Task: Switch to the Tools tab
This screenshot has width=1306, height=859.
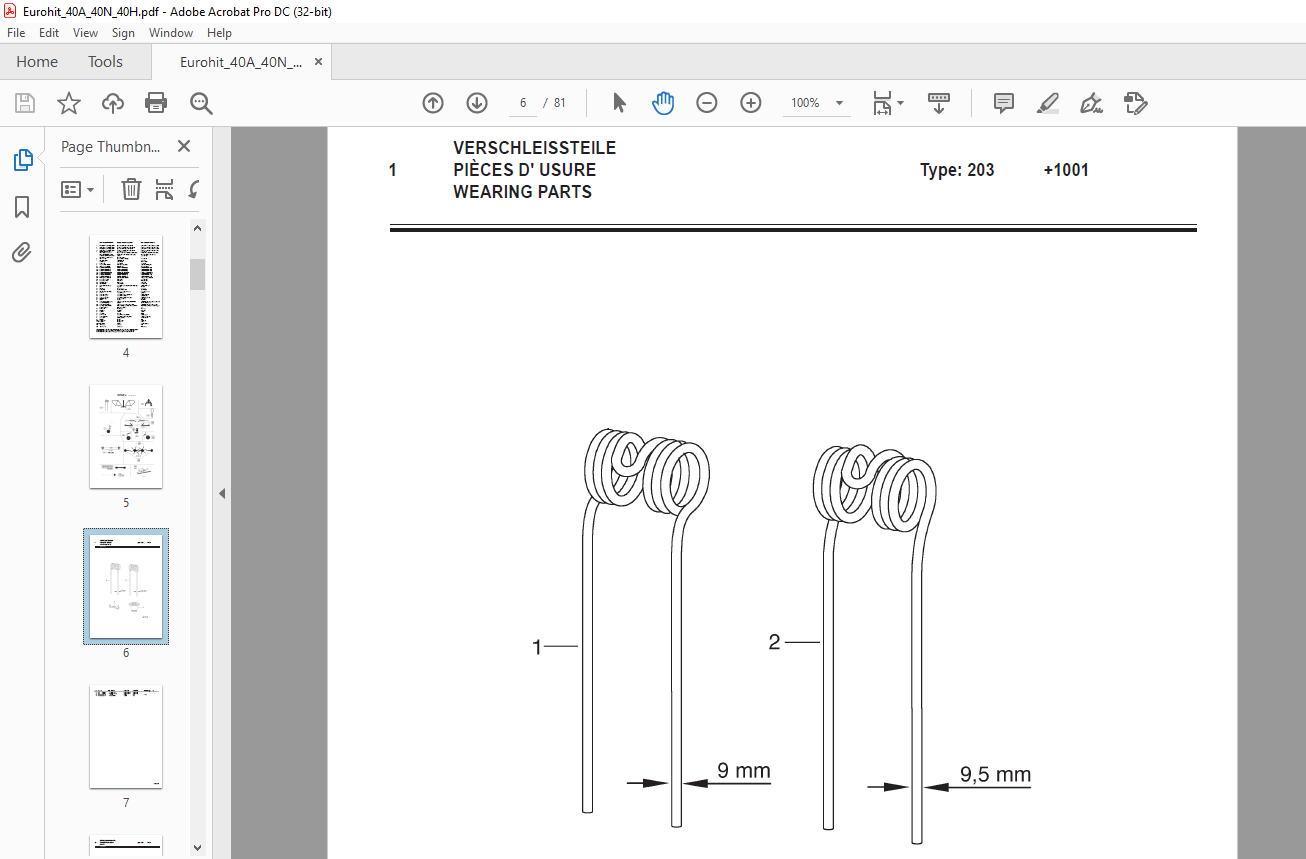Action: pos(105,61)
